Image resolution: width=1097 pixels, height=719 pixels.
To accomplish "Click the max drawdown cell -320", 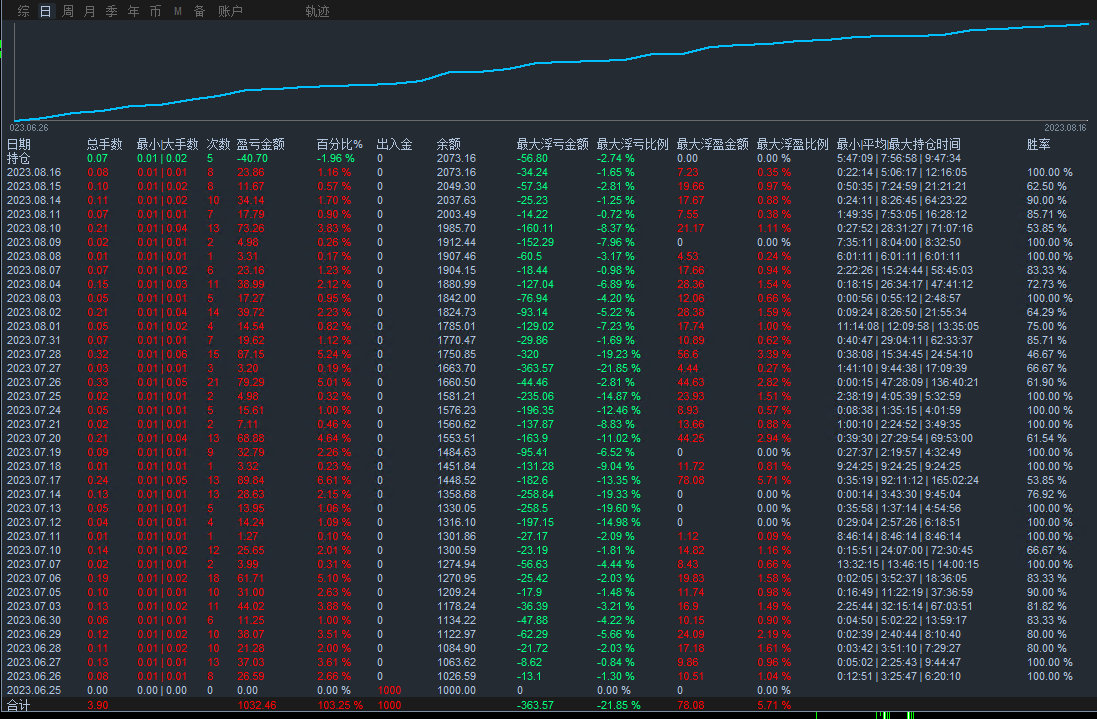I will [528, 354].
